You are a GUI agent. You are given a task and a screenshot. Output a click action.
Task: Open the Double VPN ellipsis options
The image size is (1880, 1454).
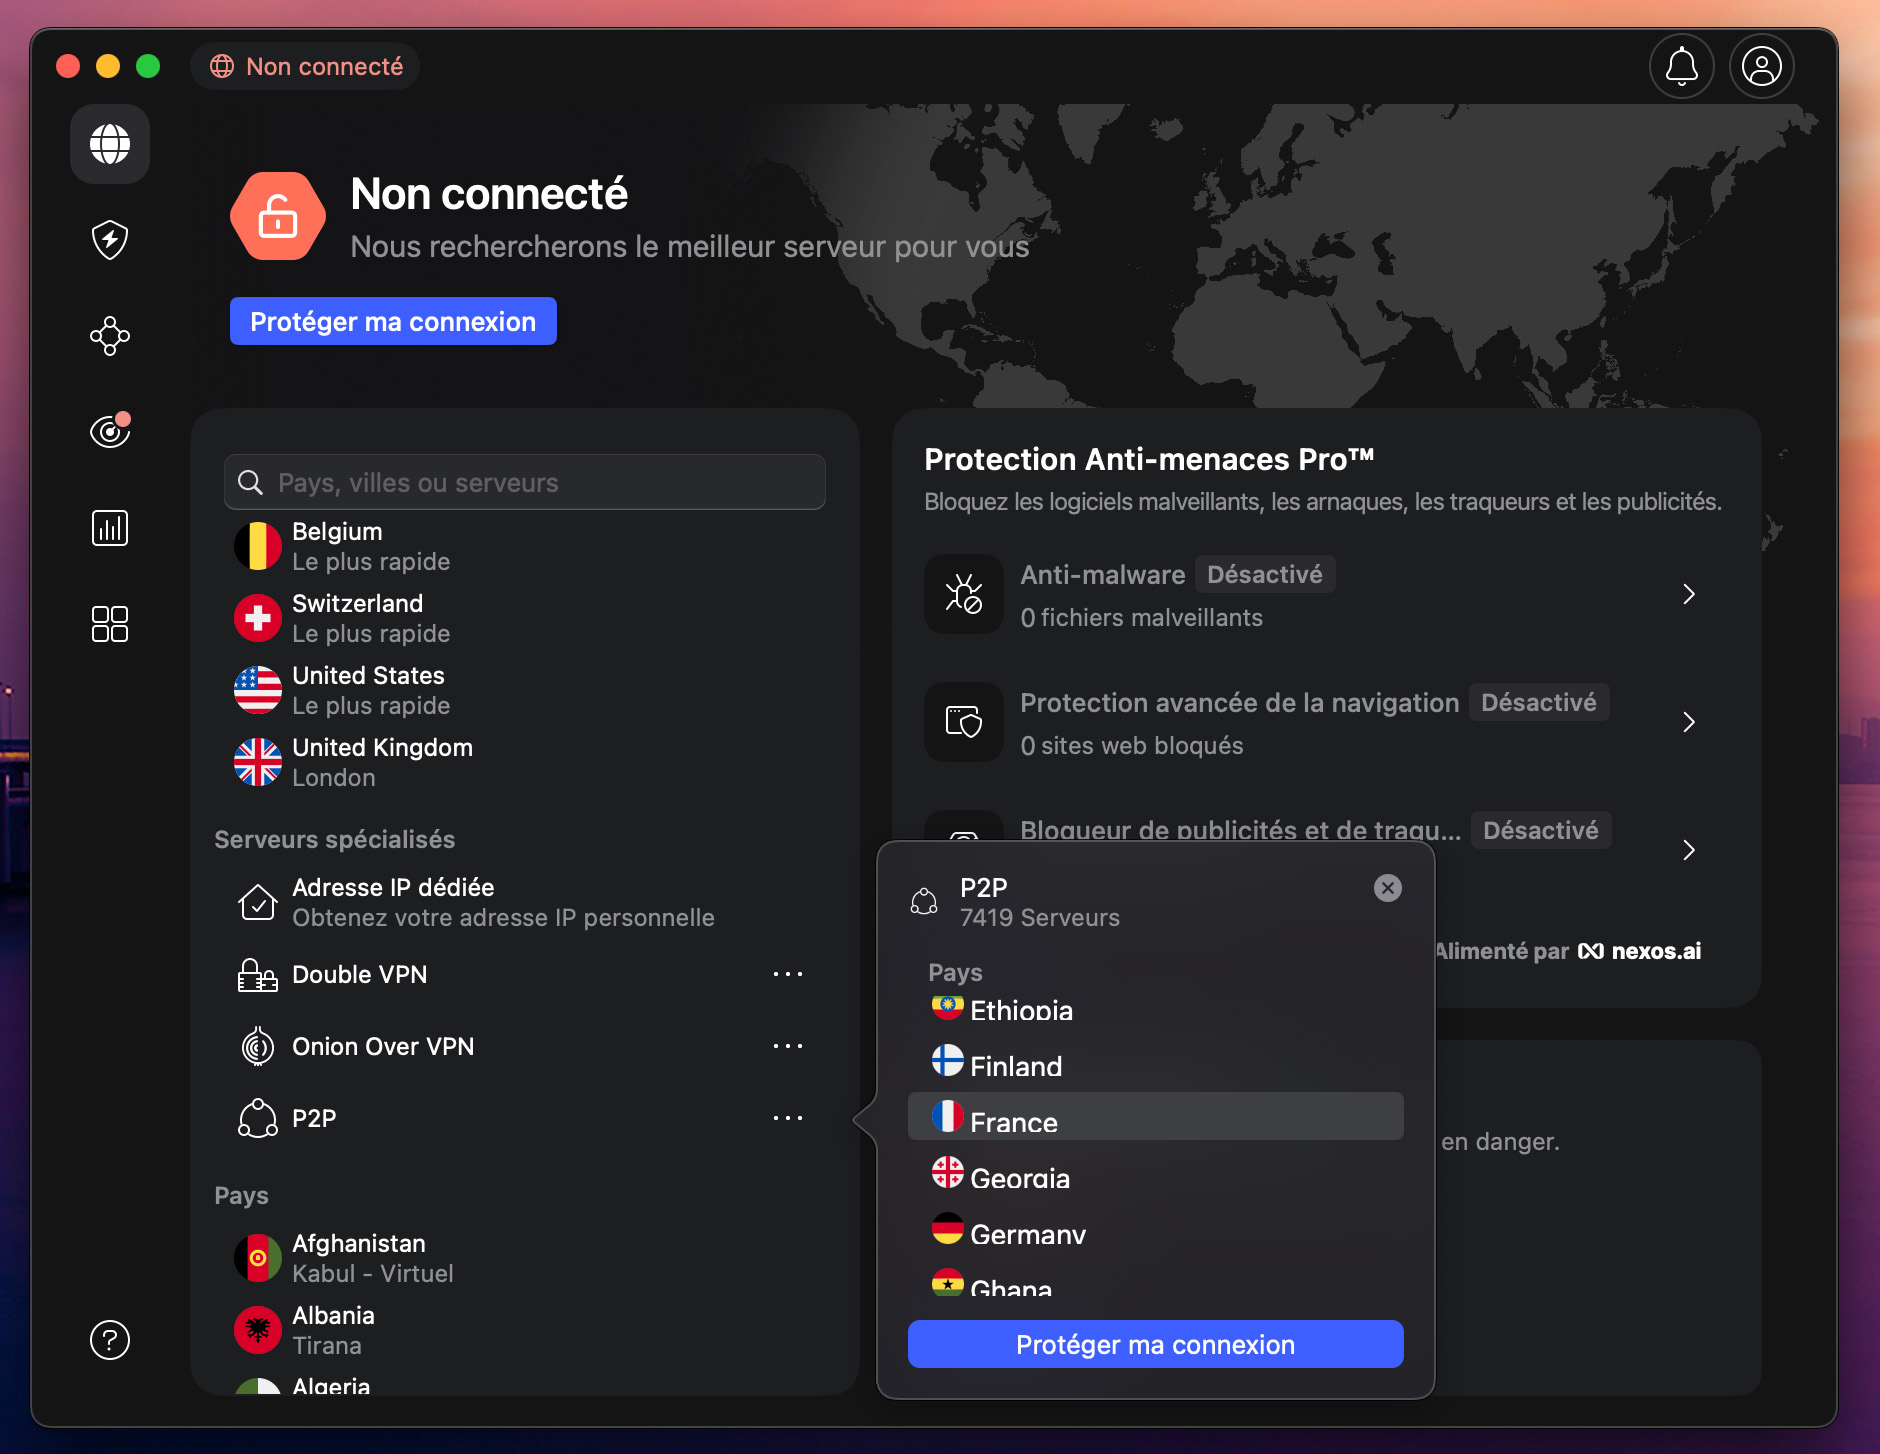[x=790, y=974]
